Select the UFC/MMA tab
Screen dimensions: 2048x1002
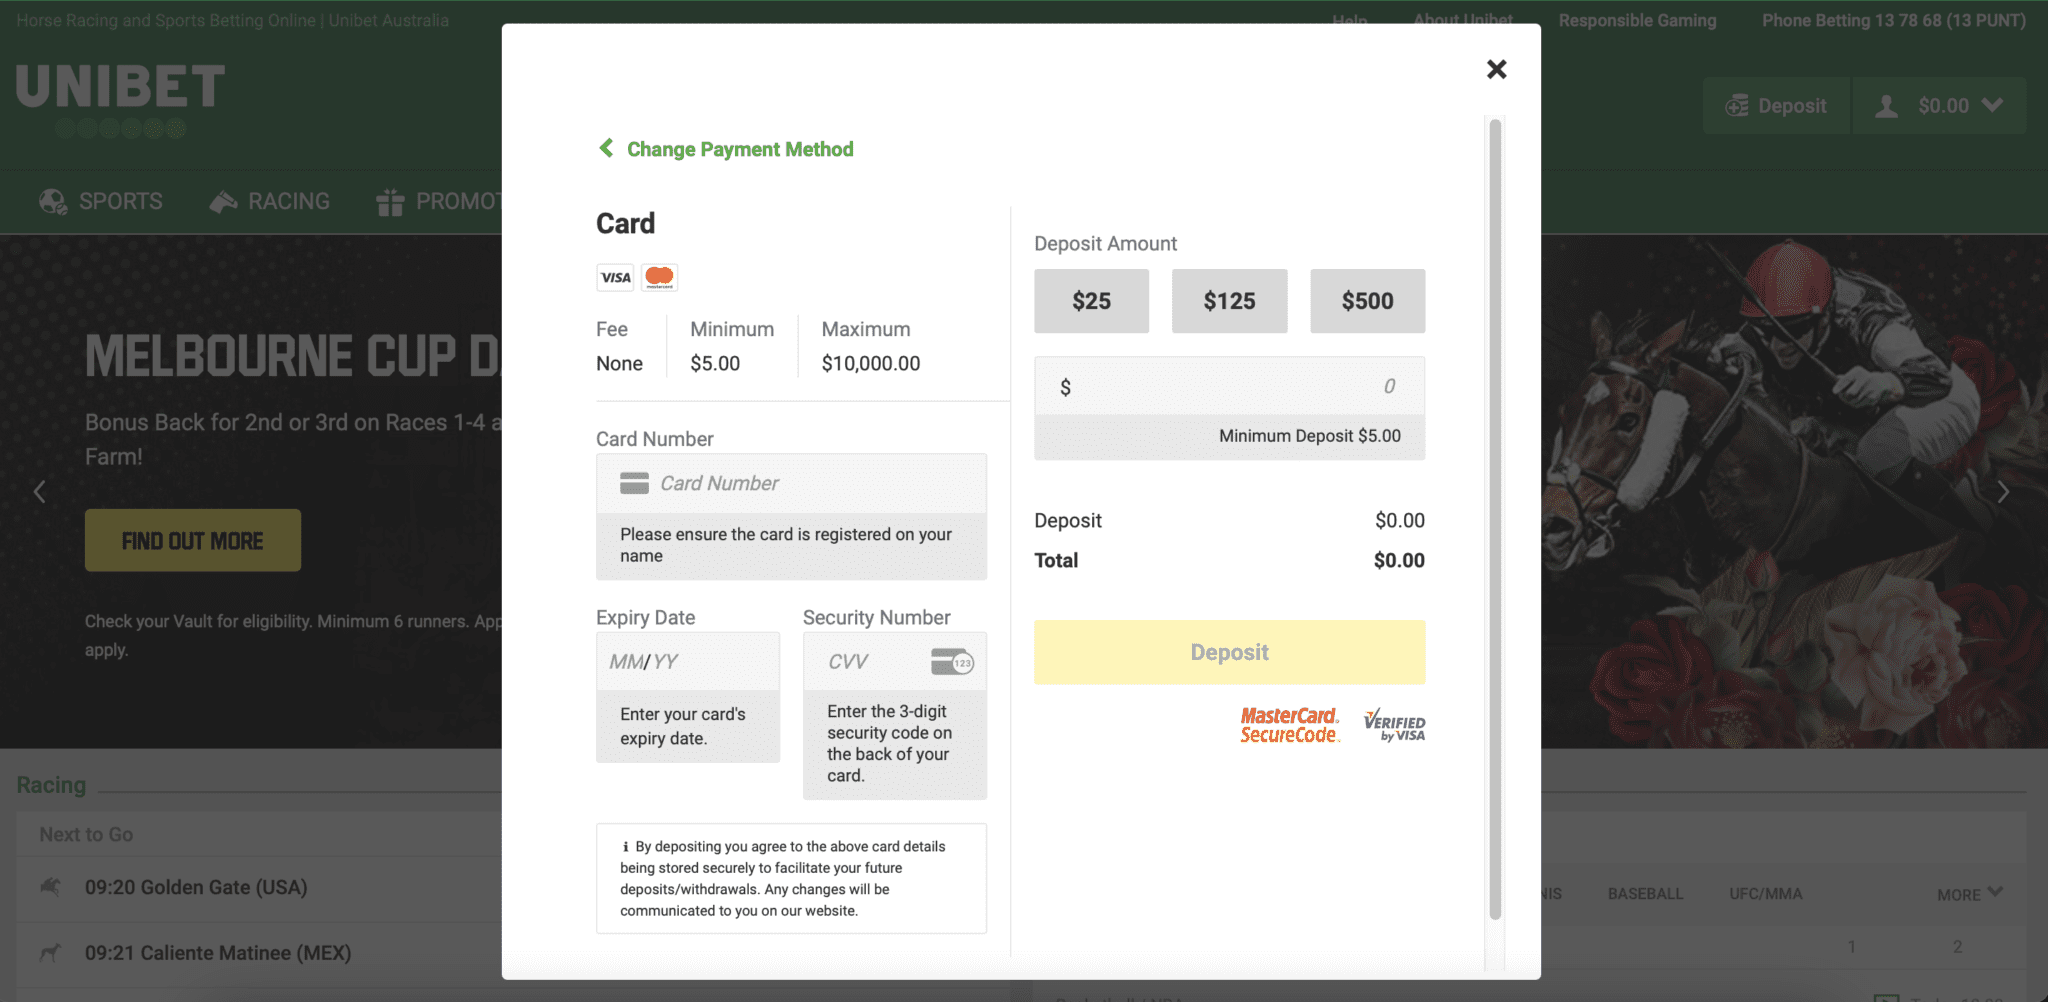click(x=1766, y=894)
